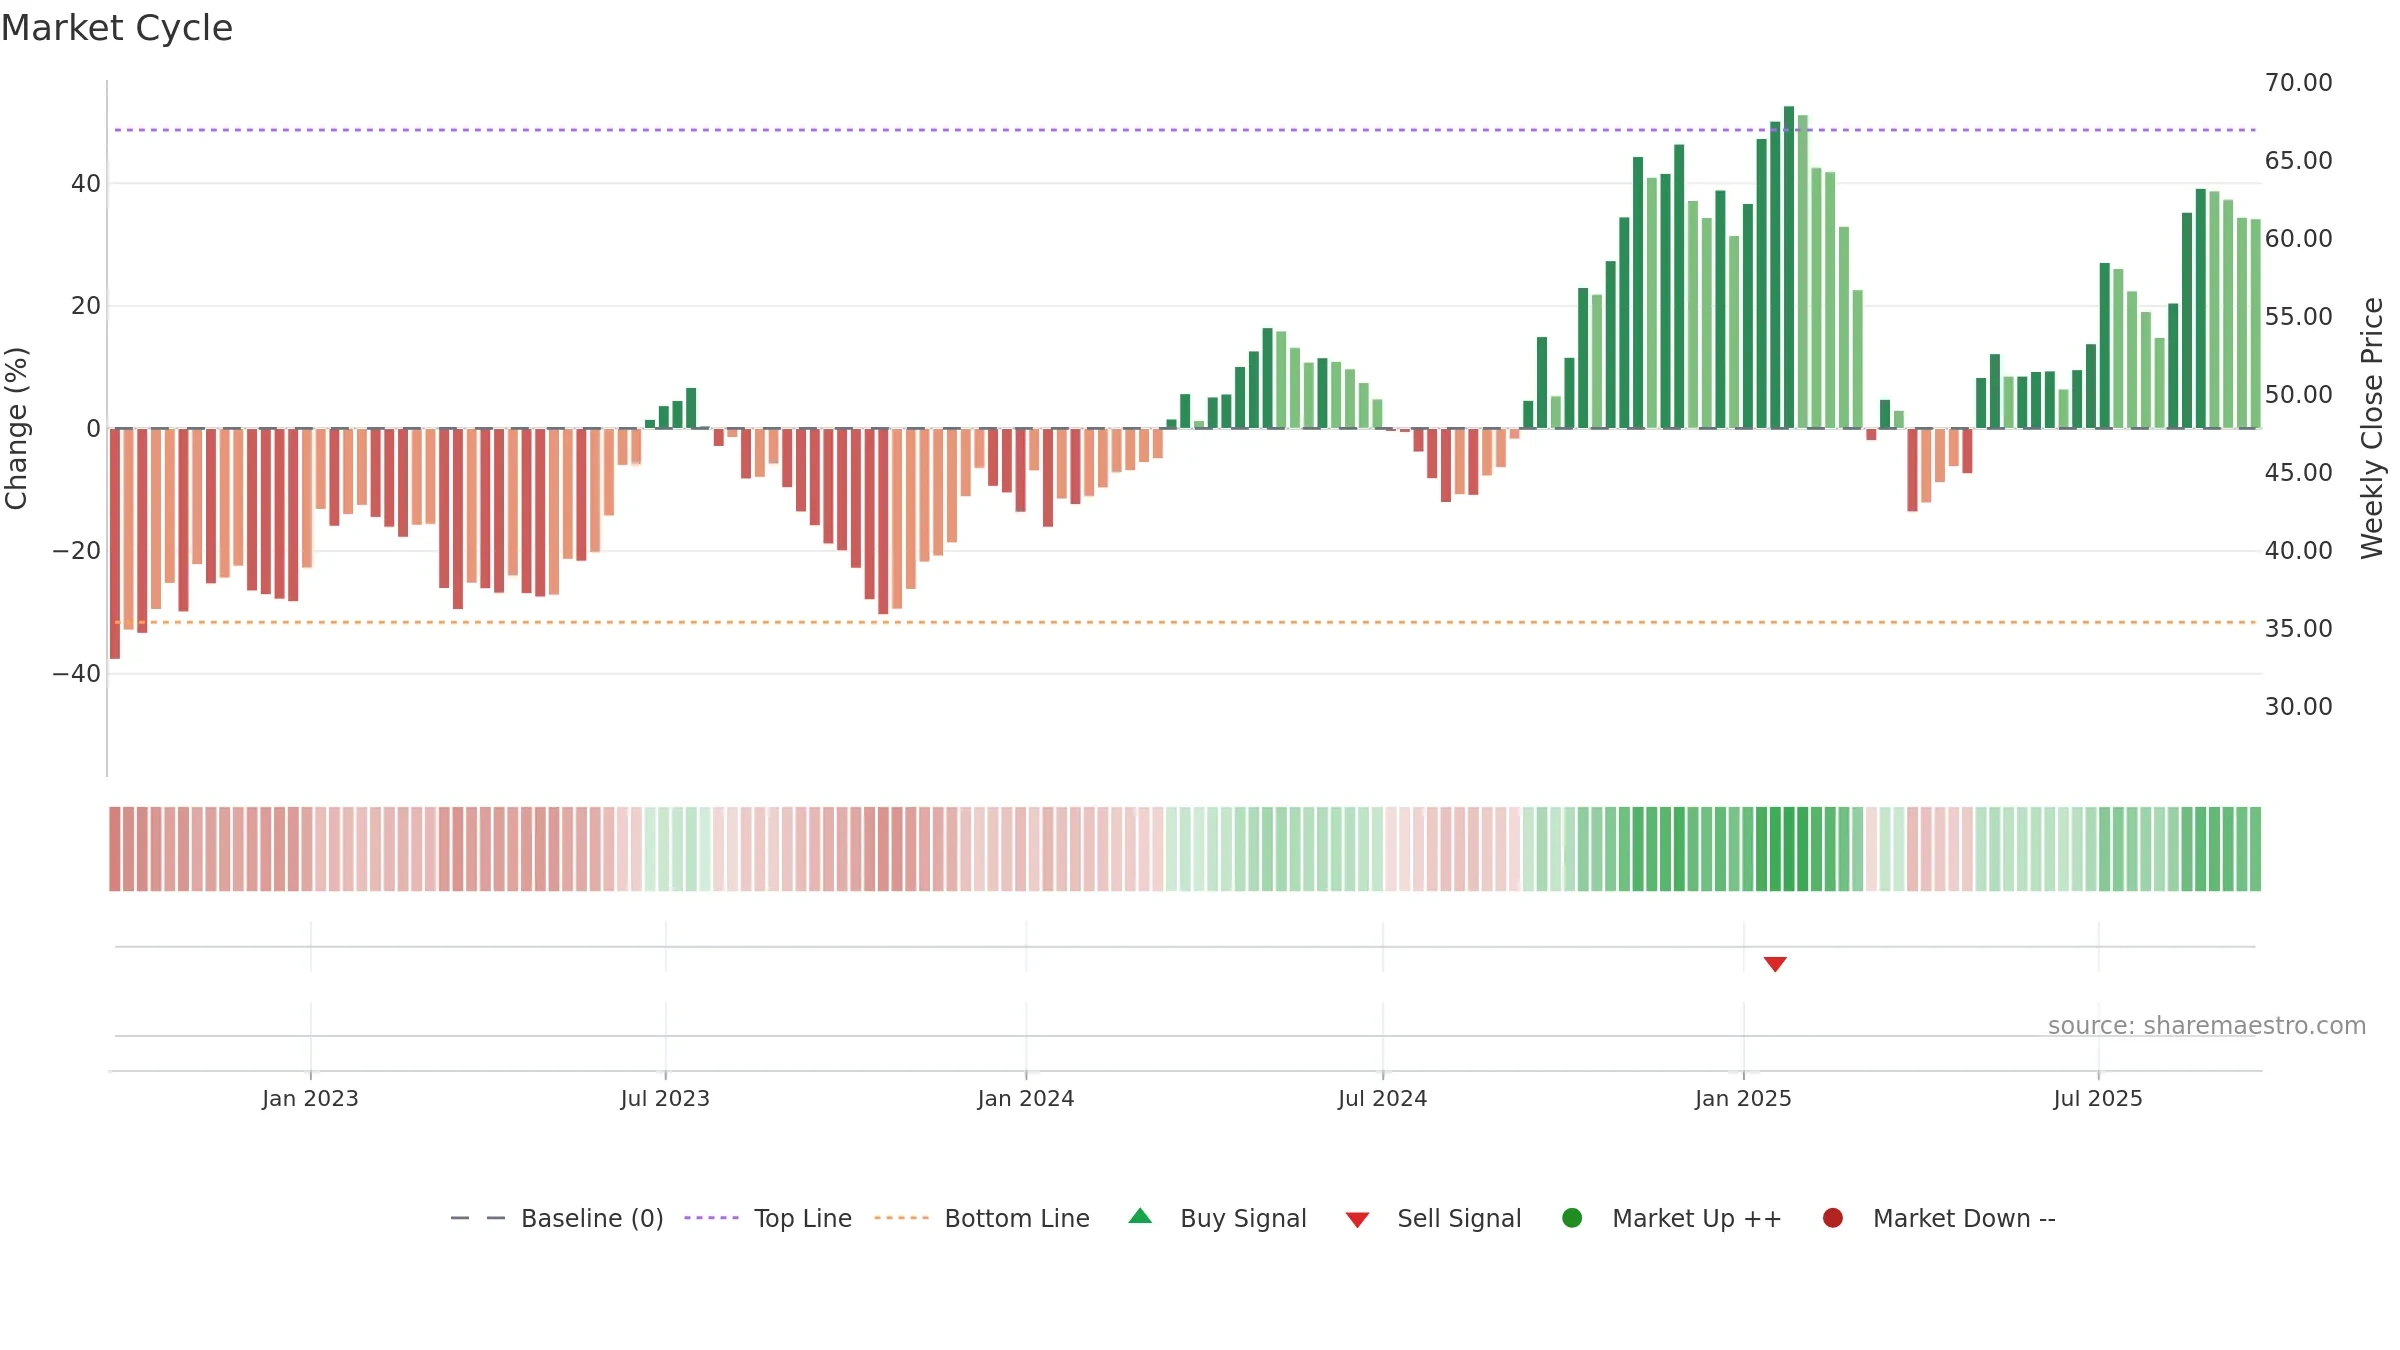Click the Market Cycle chart title
The height and width of the screenshot is (1350, 2400).
117,28
